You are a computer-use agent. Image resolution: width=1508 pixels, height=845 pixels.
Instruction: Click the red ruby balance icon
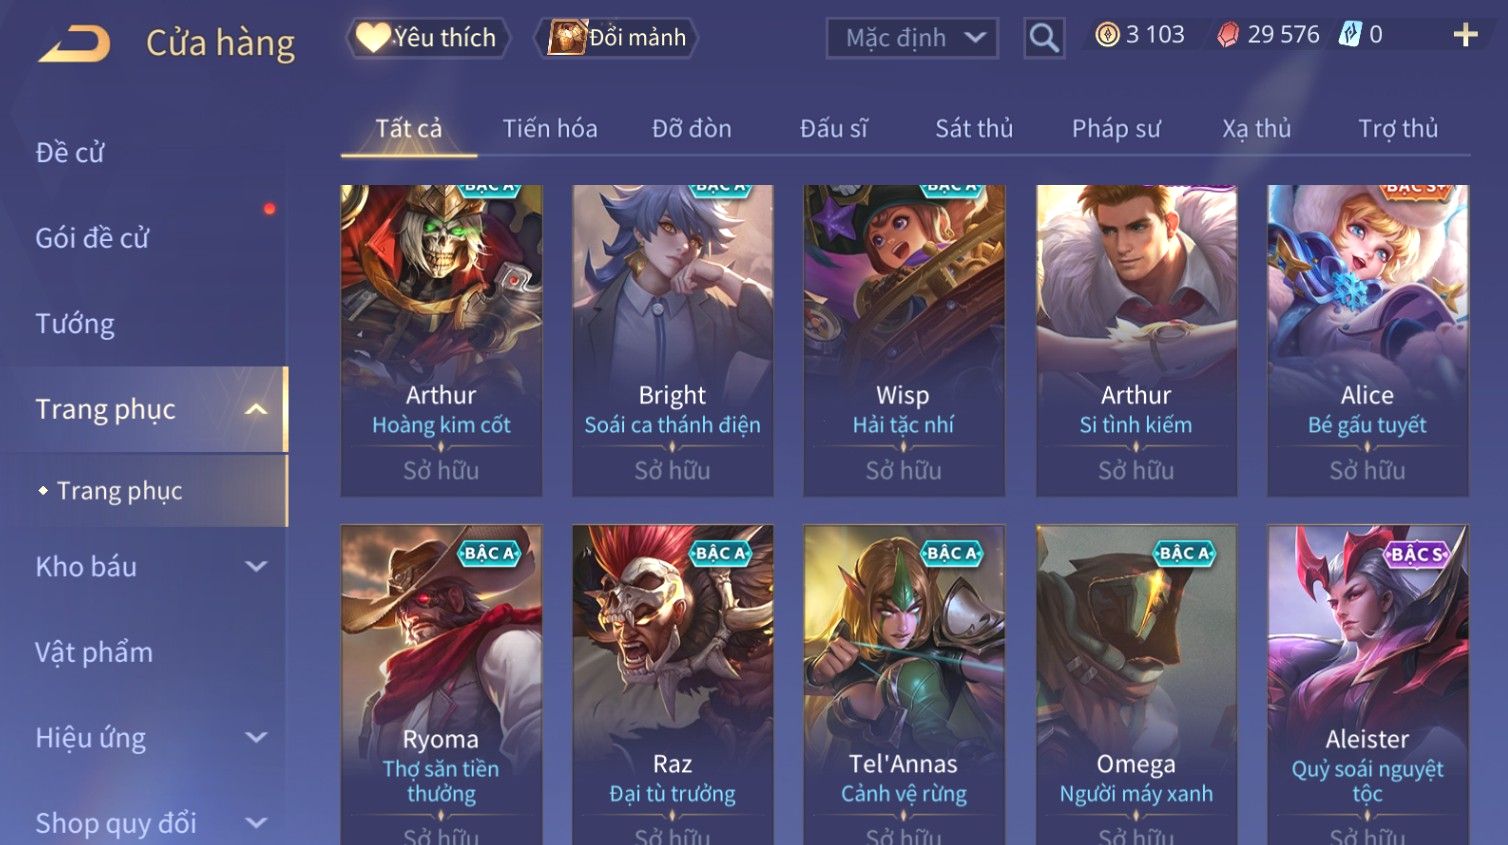(x=1228, y=35)
